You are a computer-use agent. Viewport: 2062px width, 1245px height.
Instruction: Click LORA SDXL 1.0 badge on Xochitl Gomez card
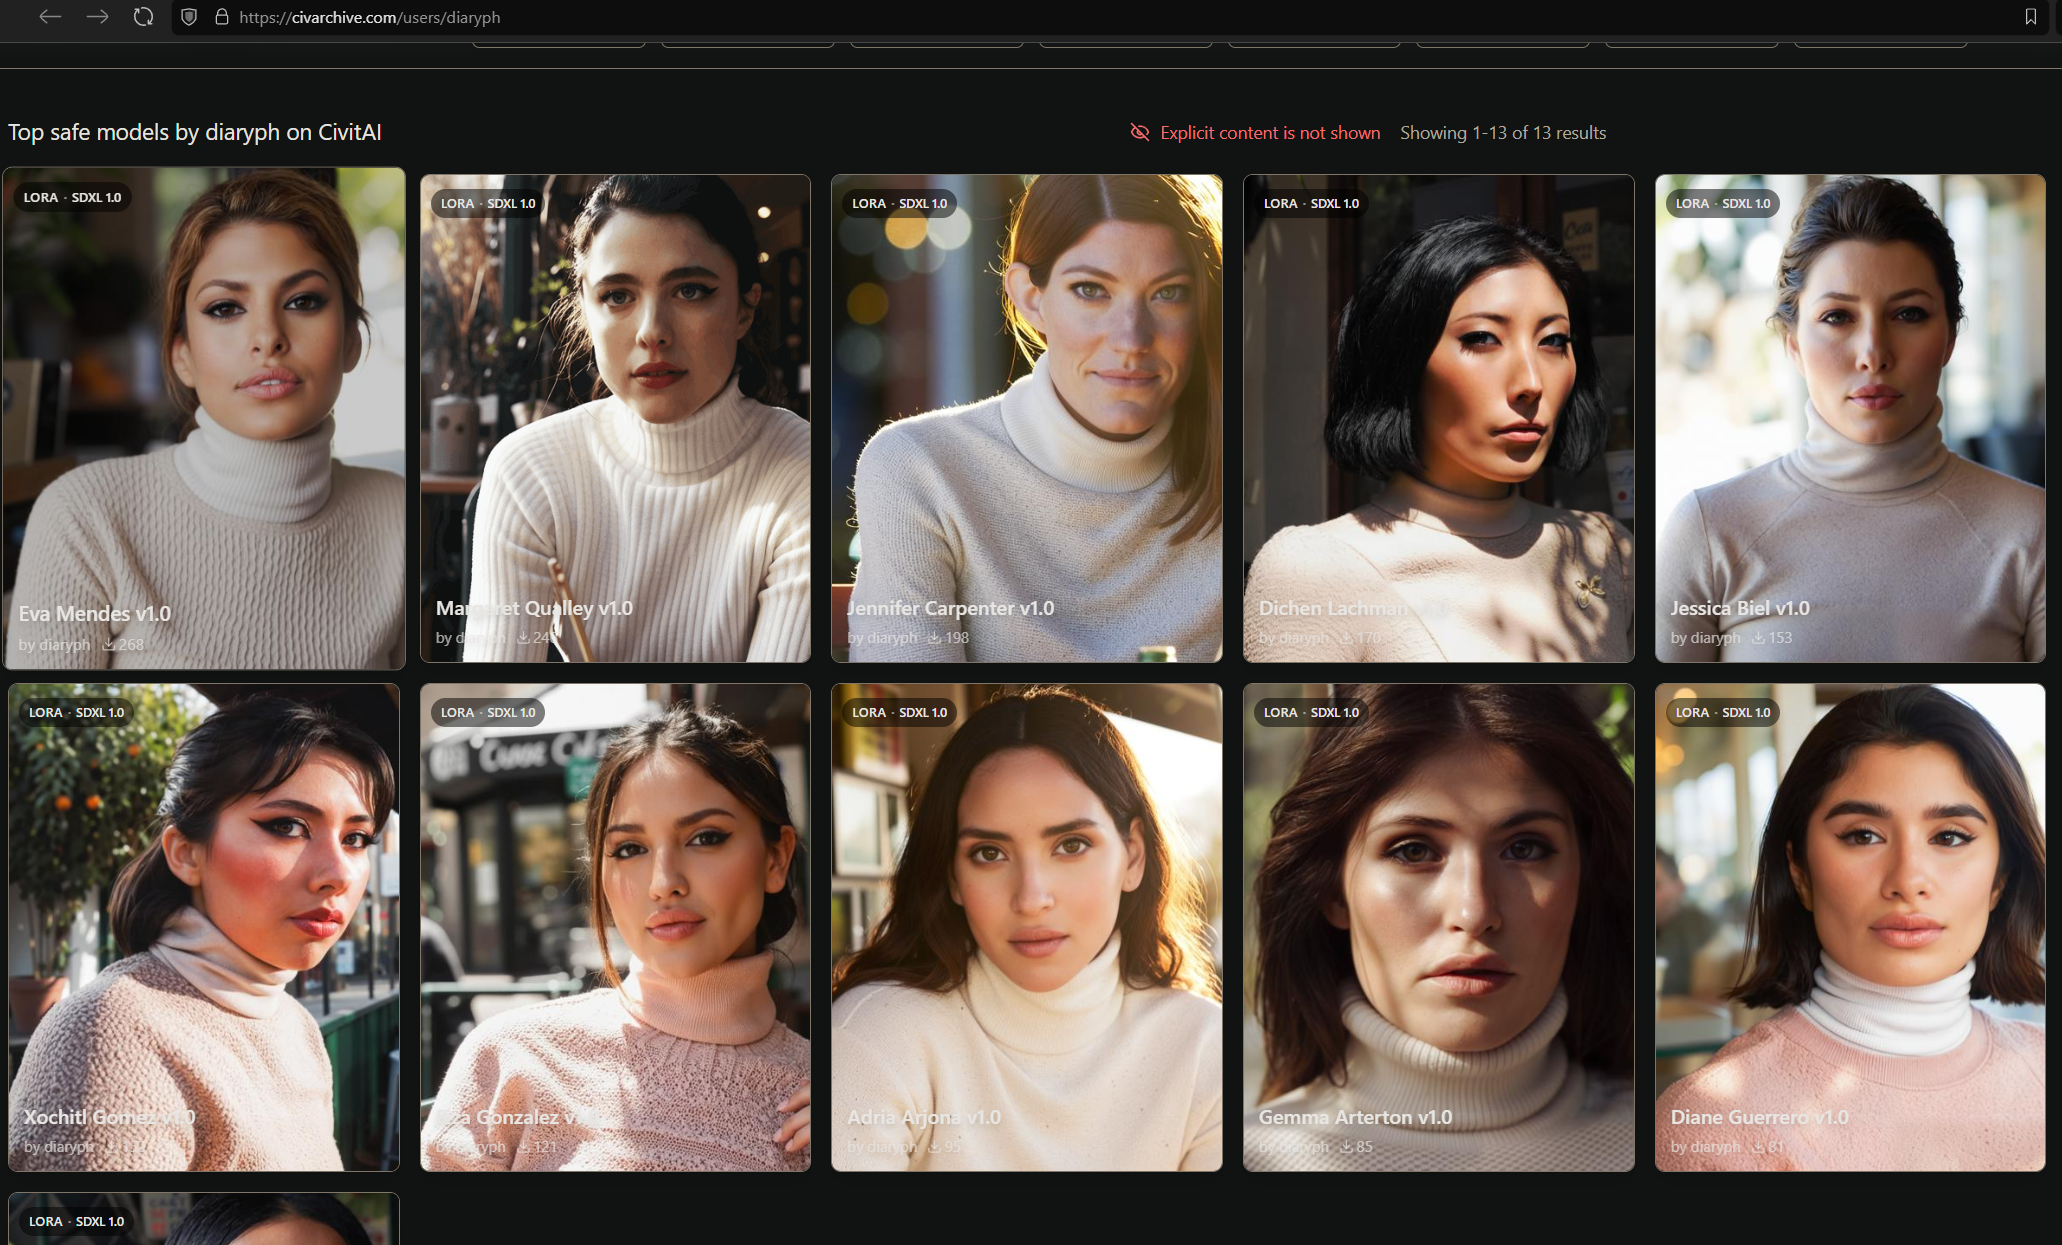[76, 712]
